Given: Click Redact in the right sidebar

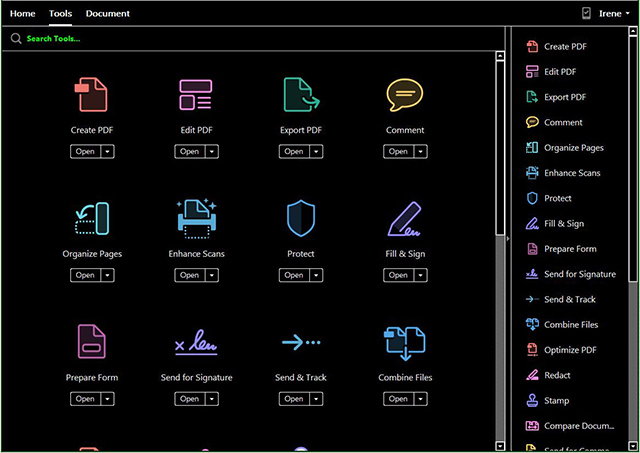Looking at the screenshot, I should point(557,375).
